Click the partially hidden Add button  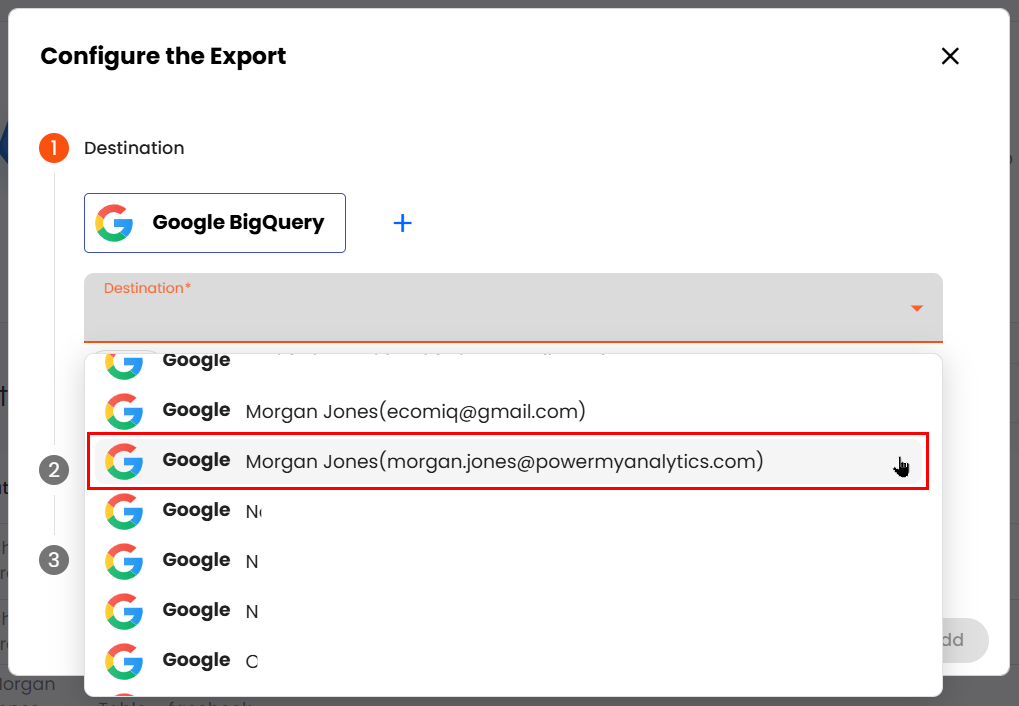pyautogui.click(x=961, y=640)
